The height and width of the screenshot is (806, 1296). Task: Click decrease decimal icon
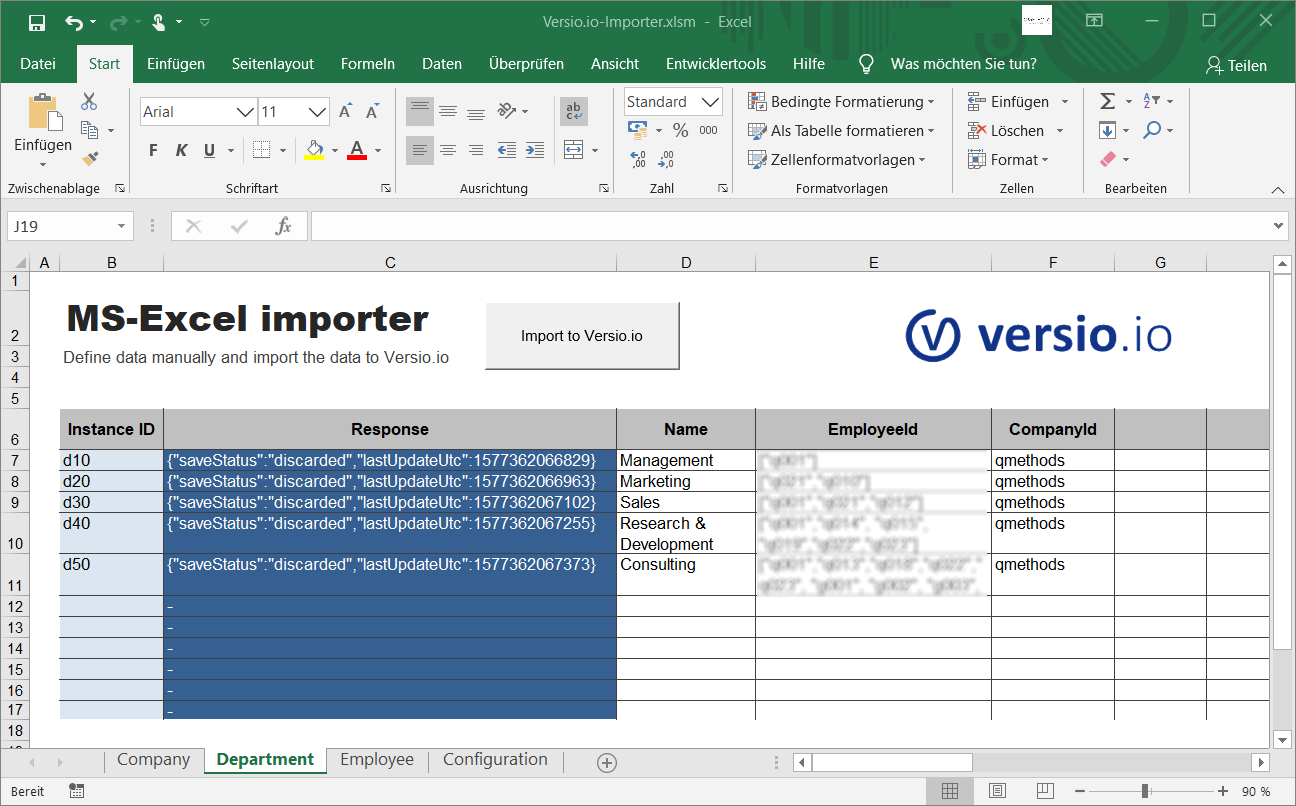[667, 158]
